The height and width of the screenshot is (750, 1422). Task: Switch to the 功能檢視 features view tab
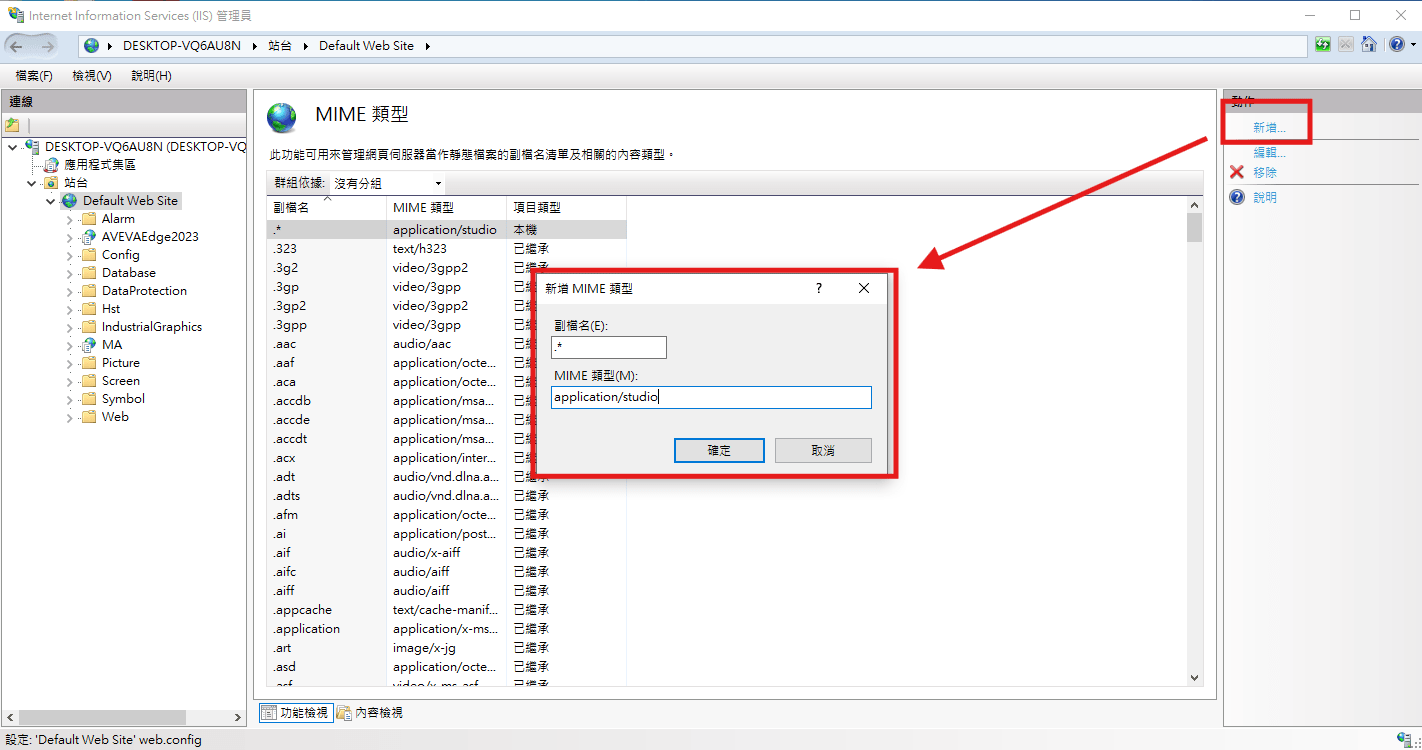[x=295, y=713]
